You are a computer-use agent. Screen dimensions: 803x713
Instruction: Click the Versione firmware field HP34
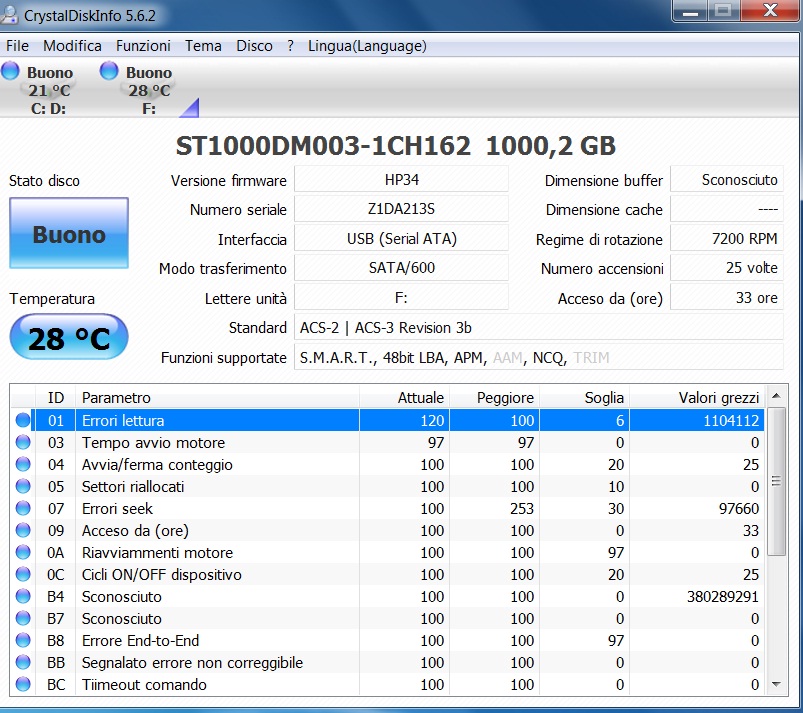[402, 180]
